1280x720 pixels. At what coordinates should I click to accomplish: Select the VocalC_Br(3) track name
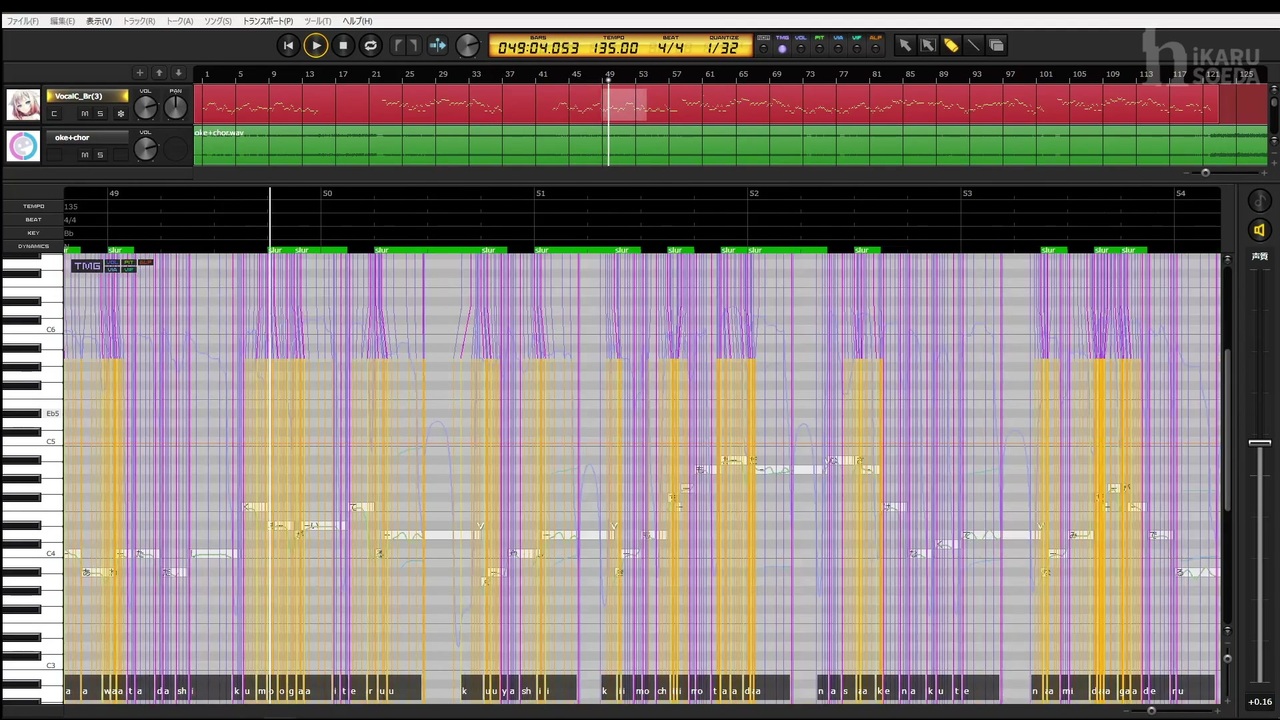(87, 96)
